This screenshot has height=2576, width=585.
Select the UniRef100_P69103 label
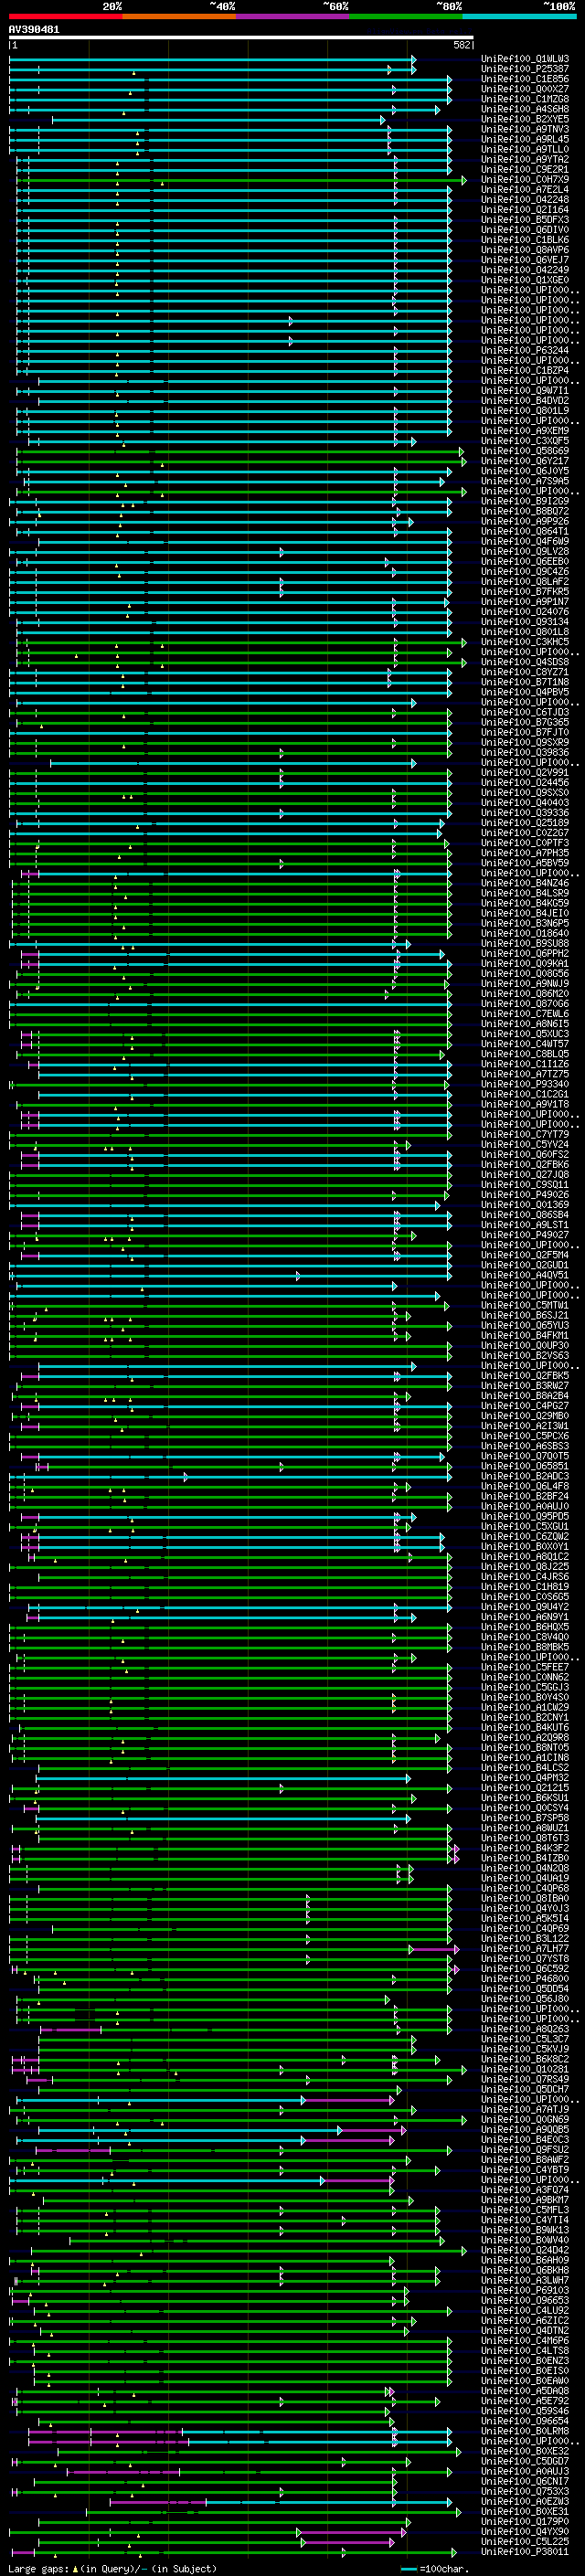(x=525, y=2290)
